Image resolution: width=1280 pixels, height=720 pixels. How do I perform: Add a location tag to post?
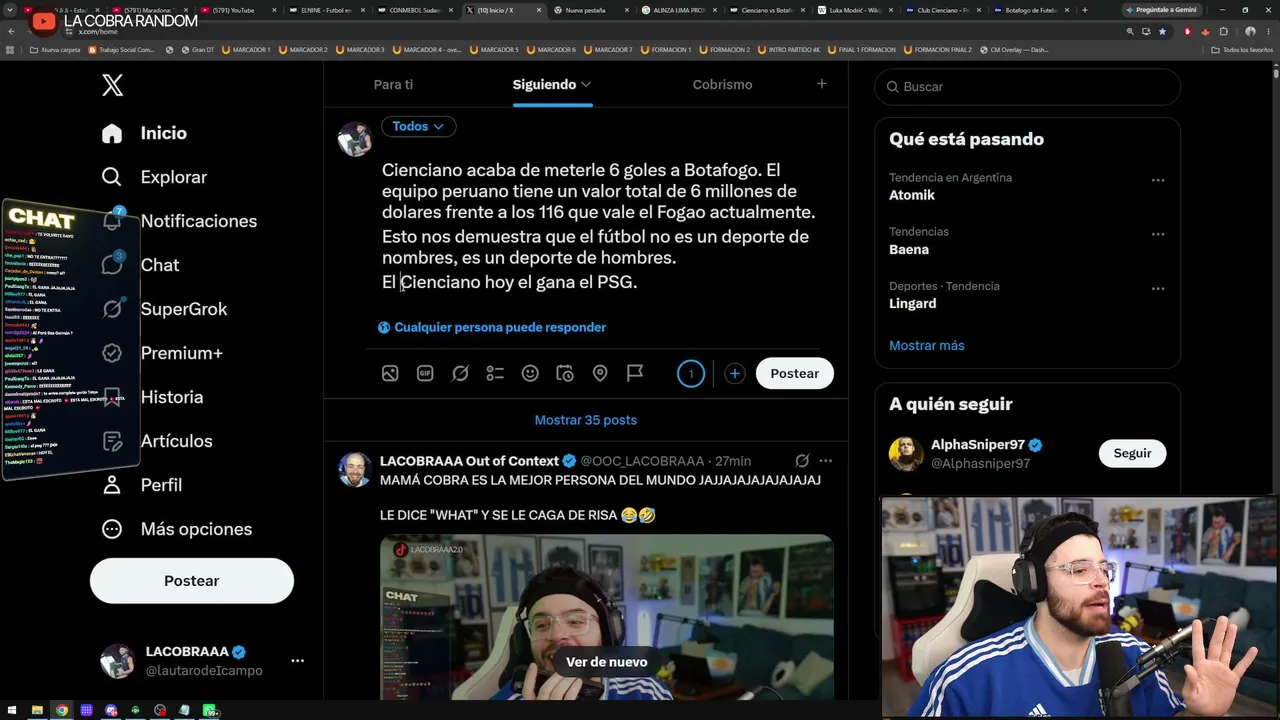600,373
